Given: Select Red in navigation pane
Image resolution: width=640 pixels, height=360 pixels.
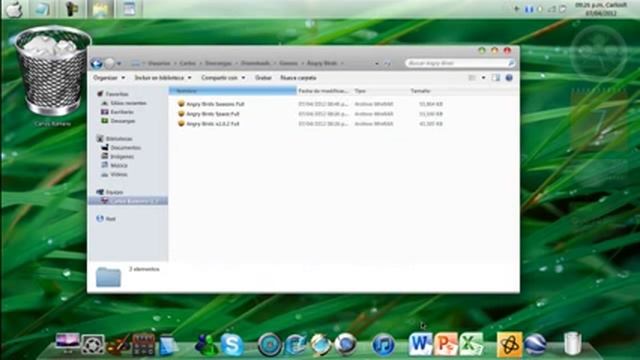Looking at the screenshot, I should click(x=110, y=219).
